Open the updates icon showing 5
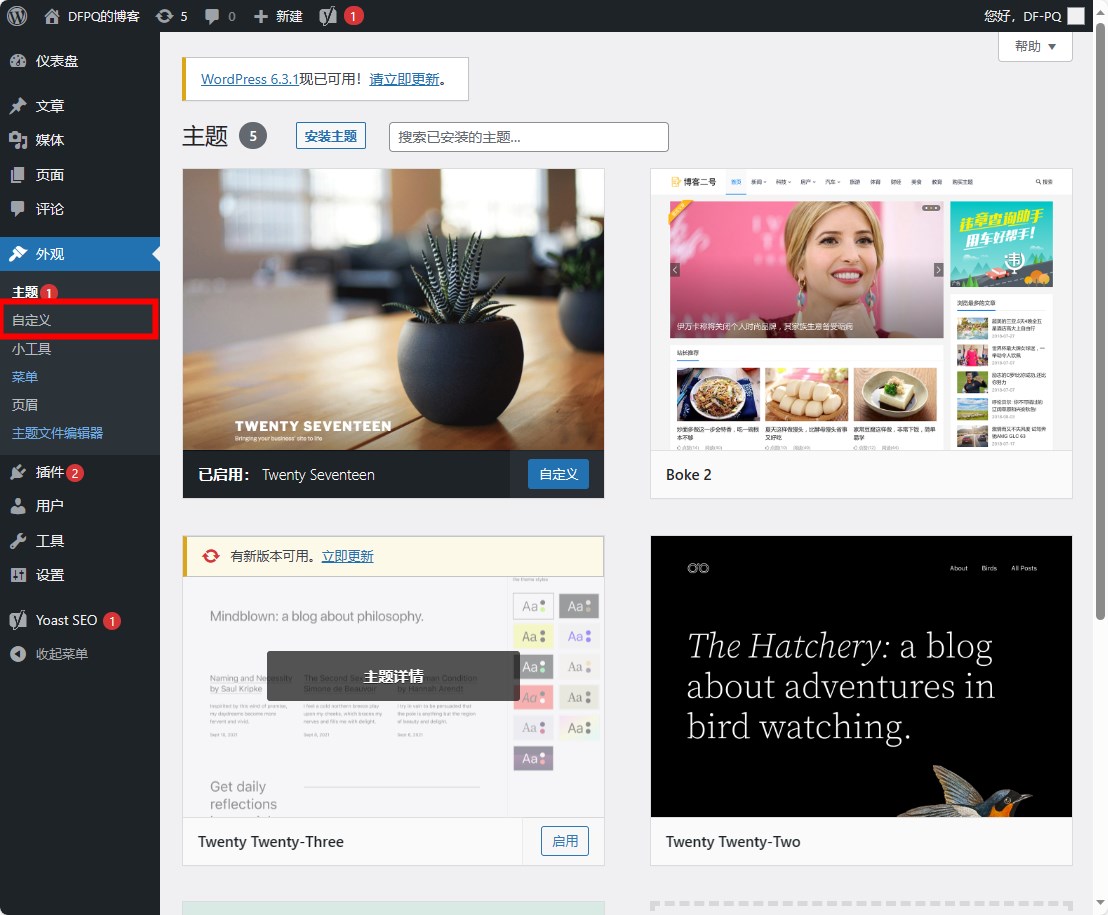 click(x=165, y=16)
